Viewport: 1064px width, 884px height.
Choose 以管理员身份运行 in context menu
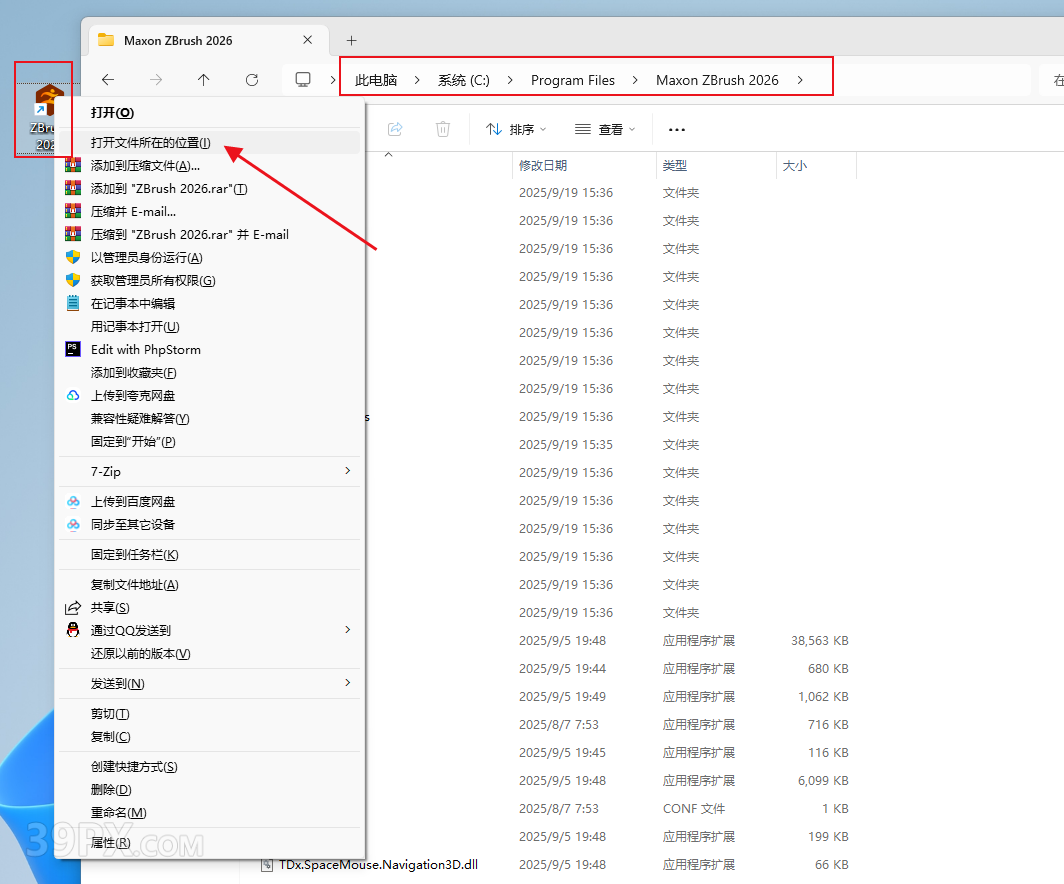pyautogui.click(x=146, y=258)
